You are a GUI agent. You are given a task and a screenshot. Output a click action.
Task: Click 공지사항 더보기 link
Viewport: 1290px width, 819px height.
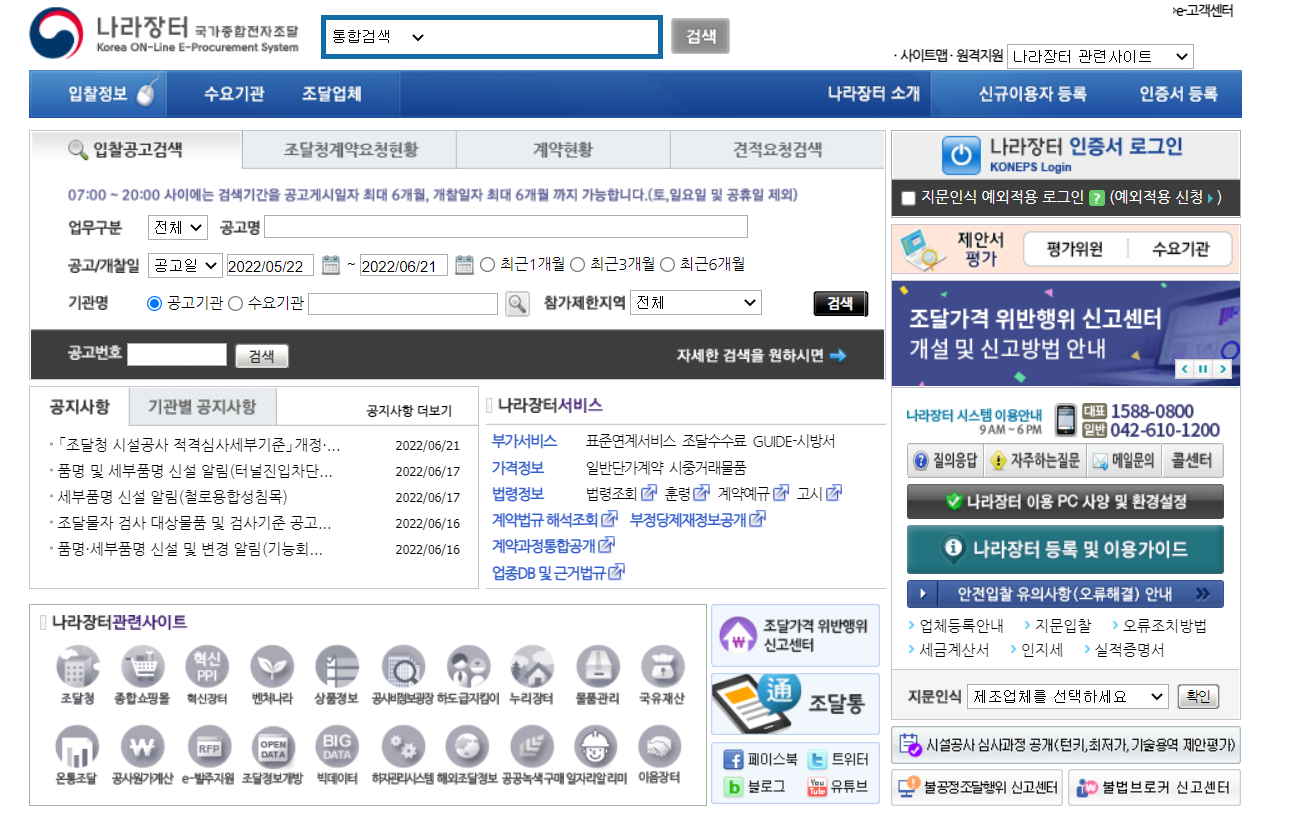click(x=408, y=411)
